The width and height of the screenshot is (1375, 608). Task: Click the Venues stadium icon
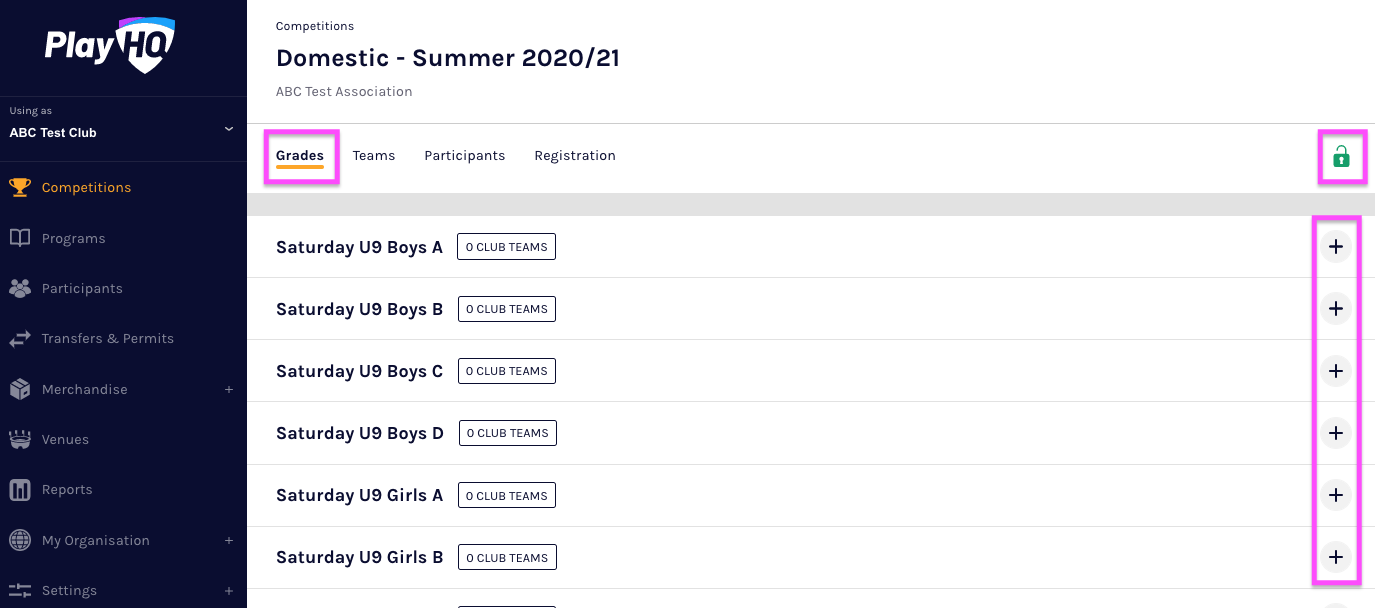(x=20, y=439)
